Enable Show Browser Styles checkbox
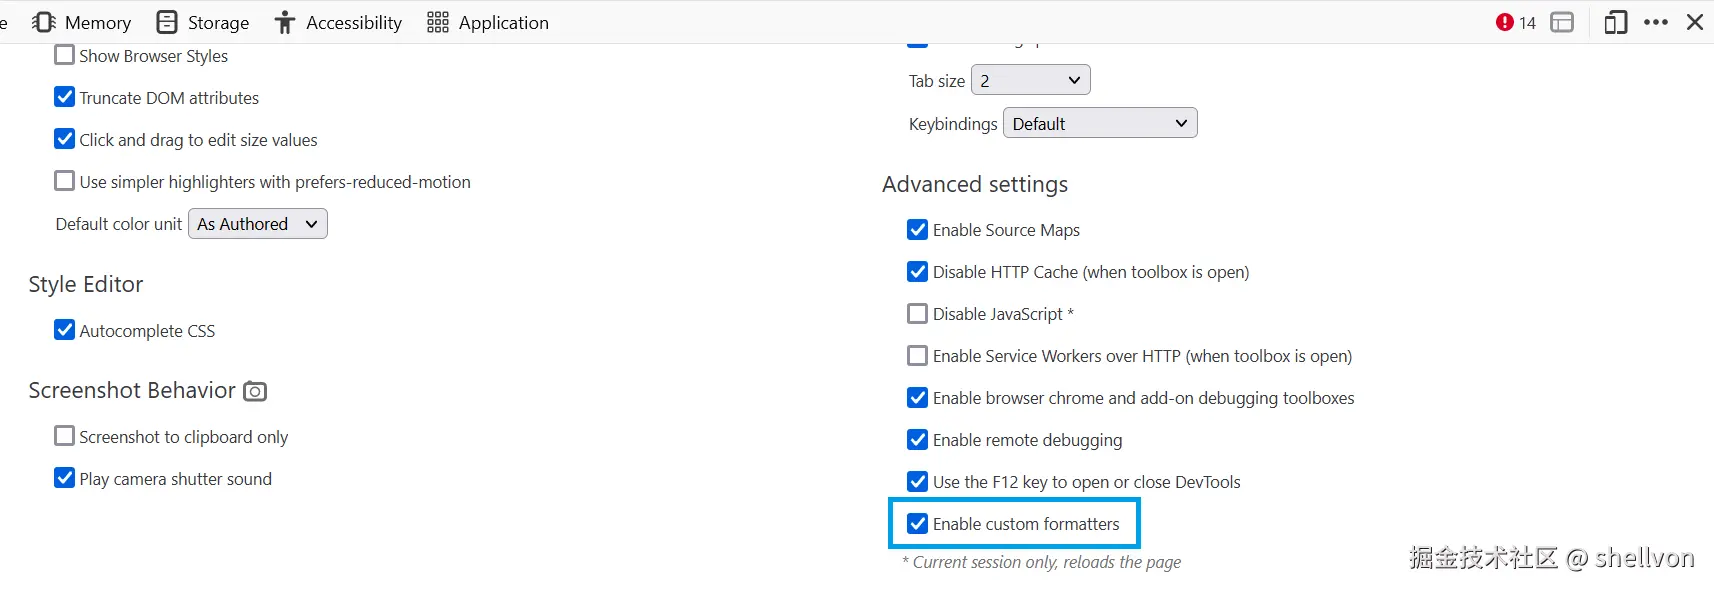 coord(65,55)
